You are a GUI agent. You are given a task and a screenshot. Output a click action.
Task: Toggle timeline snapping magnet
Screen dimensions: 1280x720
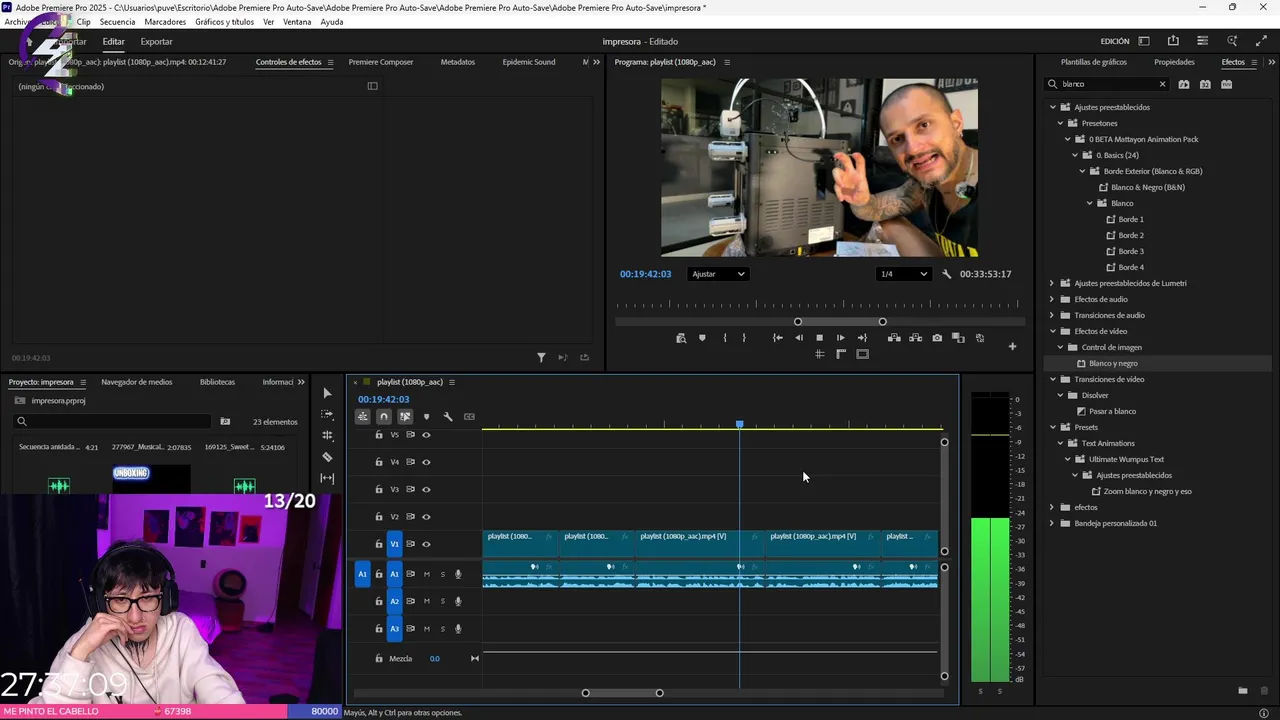(384, 417)
